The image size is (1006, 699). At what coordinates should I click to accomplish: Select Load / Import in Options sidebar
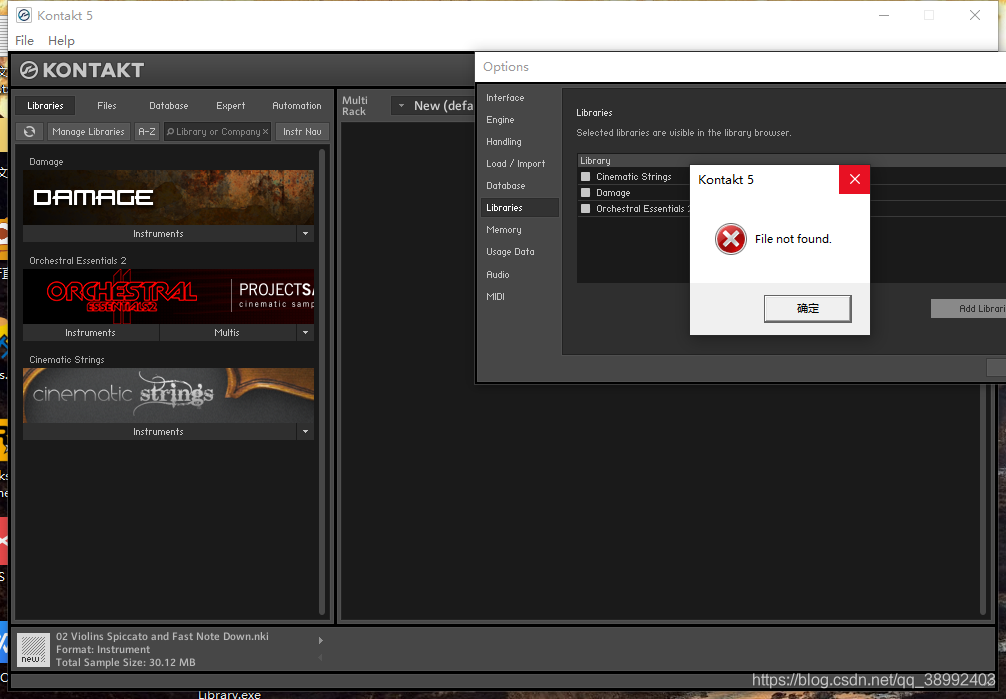point(516,164)
